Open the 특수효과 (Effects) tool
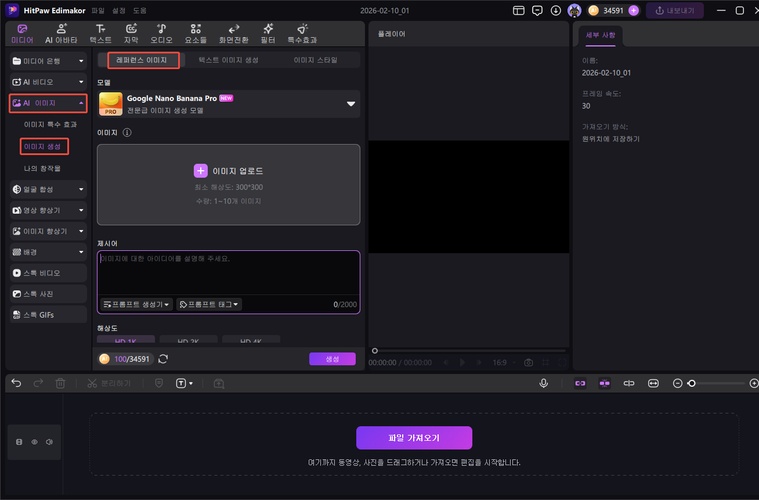Image resolution: width=759 pixels, height=500 pixels. [302, 33]
